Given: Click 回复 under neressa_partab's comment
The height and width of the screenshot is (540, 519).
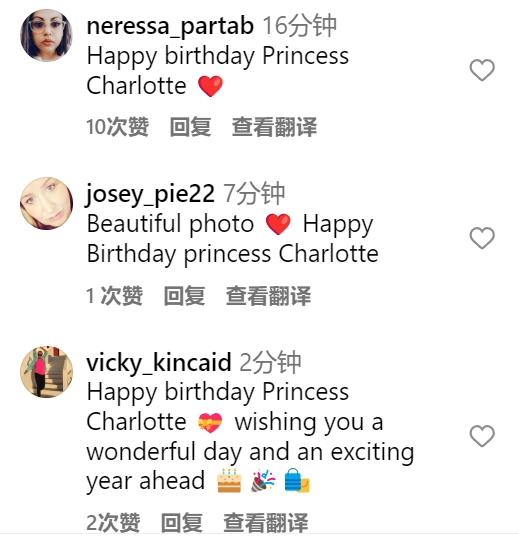Looking at the screenshot, I should coord(190,127).
